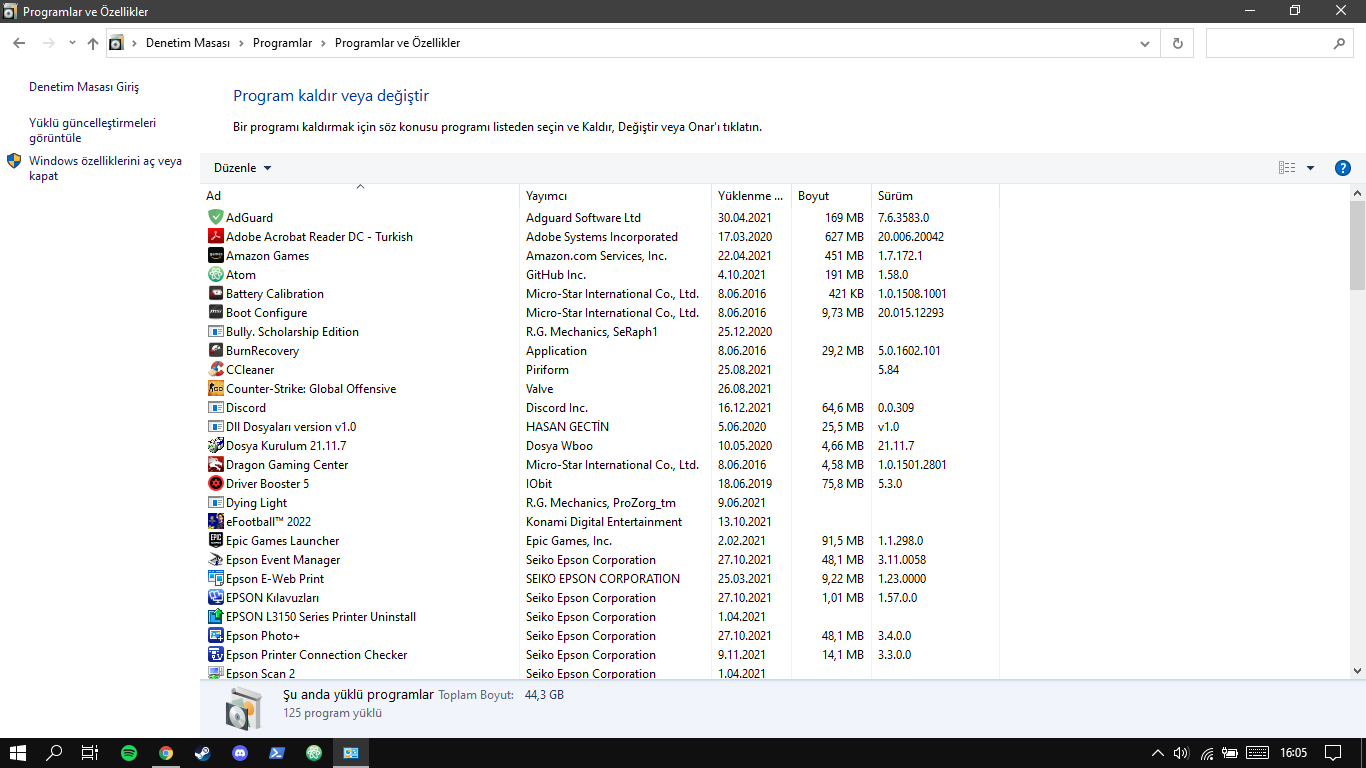The image size is (1366, 768).
Task: Click the 44,3 GB total size text
Action: click(x=544, y=694)
